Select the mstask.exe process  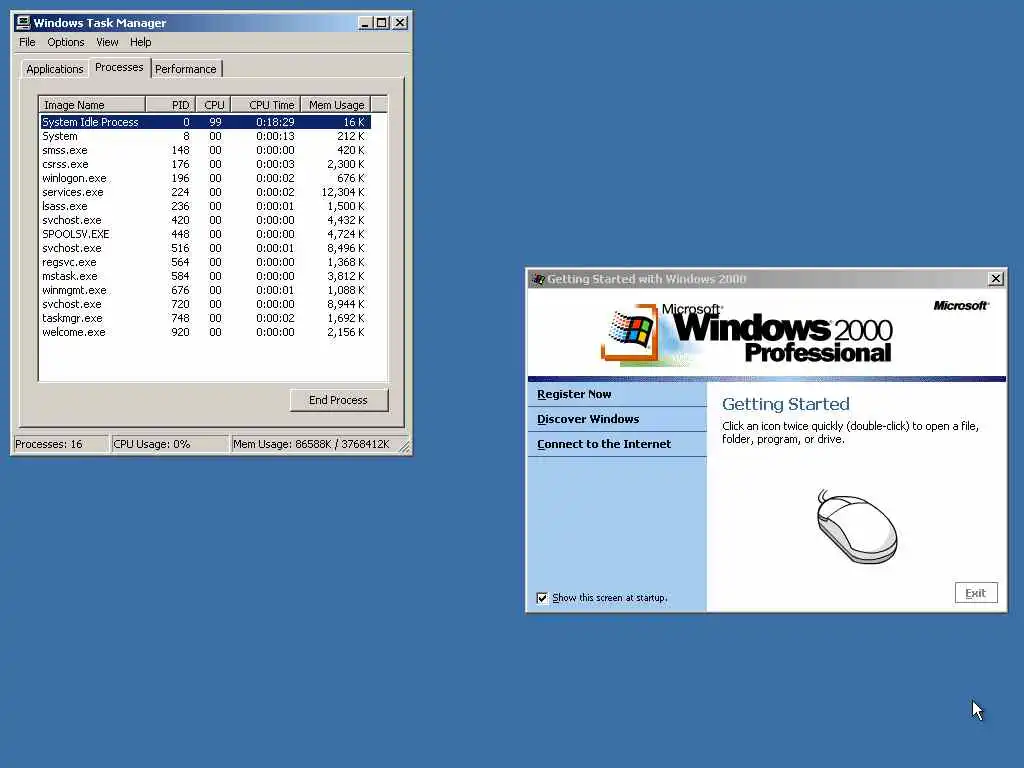[x=205, y=276]
